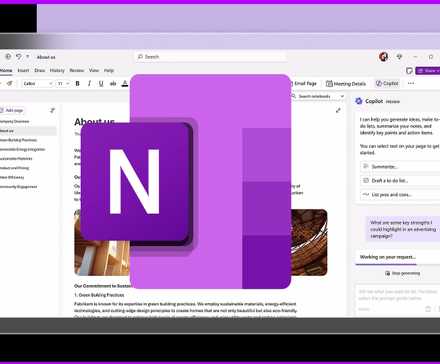Image resolution: width=440 pixels, height=364 pixels.
Task: Select the Sustainable Materials page
Action: 16,159
